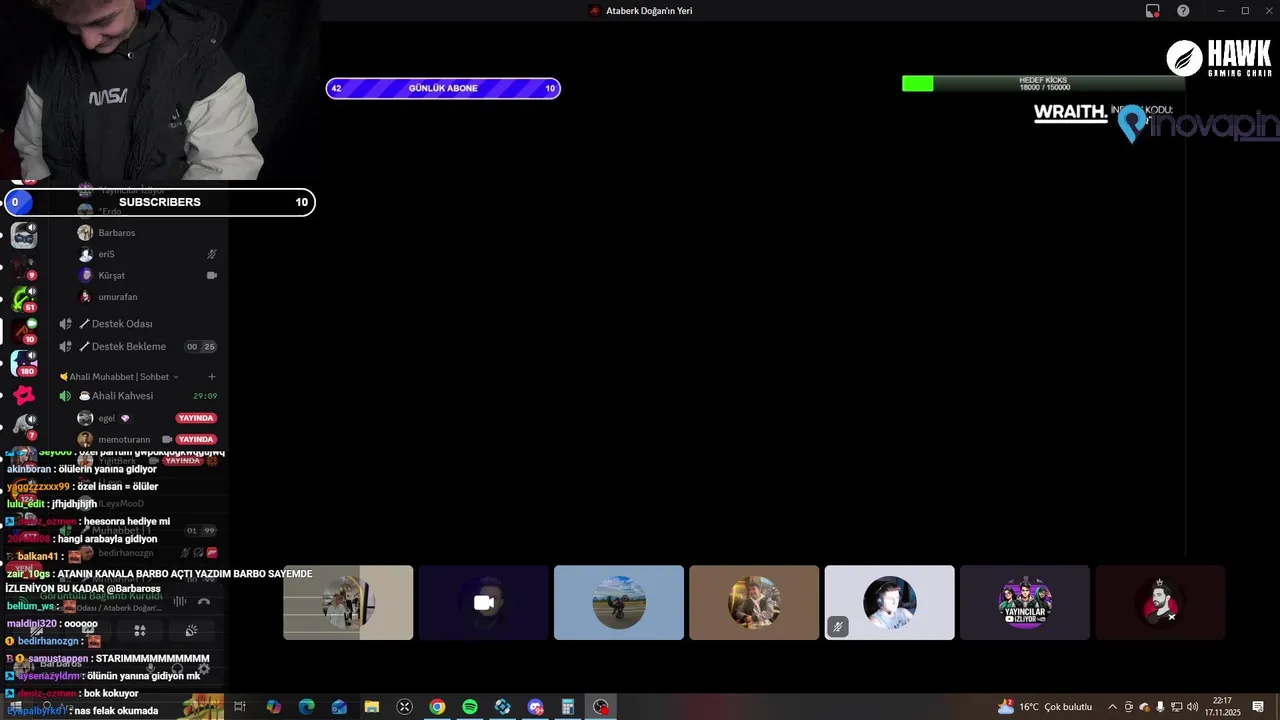
Task: Add a channel with the plus icon
Action: click(212, 377)
